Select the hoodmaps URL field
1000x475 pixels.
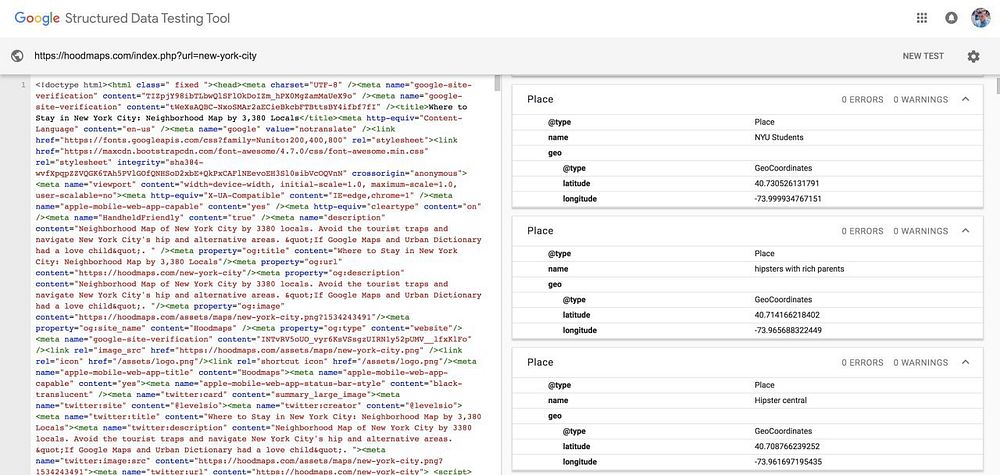(145, 56)
